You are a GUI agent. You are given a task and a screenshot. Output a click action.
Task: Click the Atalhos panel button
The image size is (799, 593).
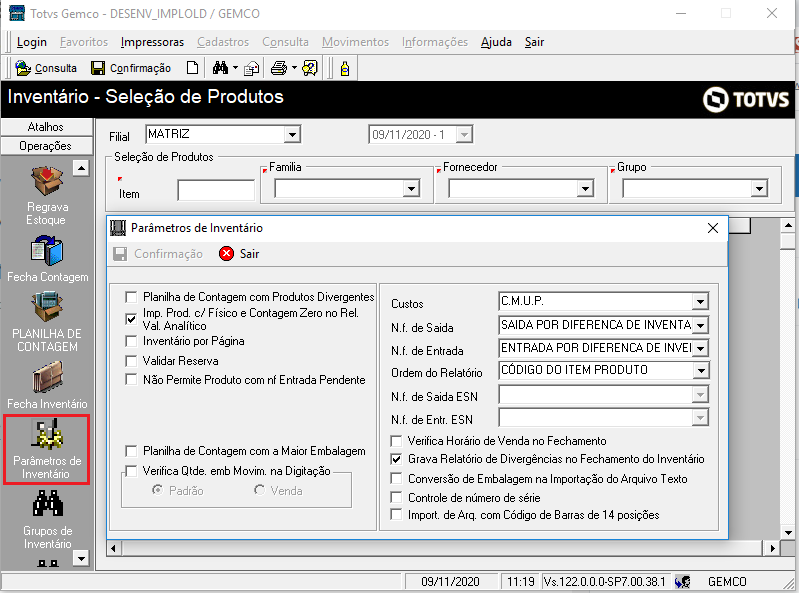click(x=47, y=127)
